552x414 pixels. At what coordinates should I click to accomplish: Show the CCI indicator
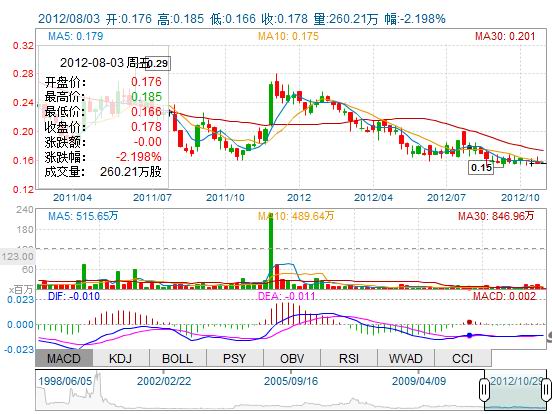(463, 358)
